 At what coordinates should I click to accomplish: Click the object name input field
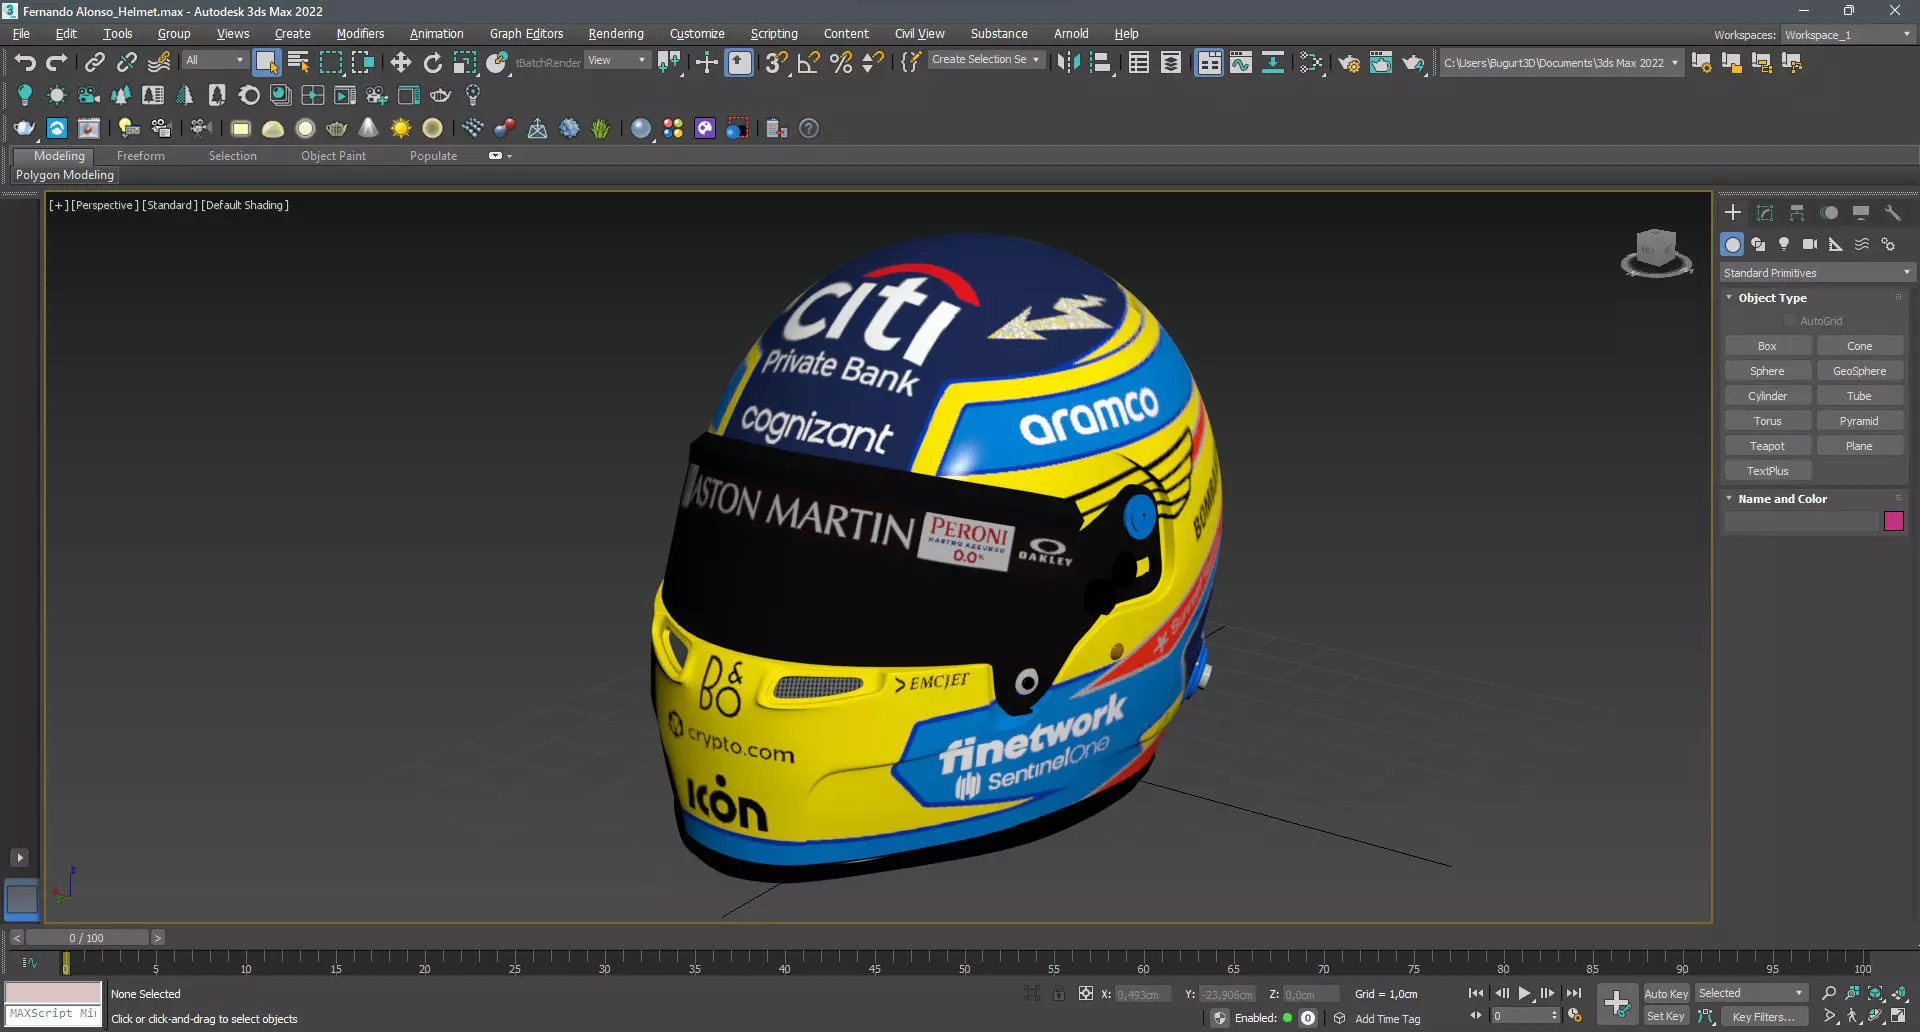coord(1801,521)
